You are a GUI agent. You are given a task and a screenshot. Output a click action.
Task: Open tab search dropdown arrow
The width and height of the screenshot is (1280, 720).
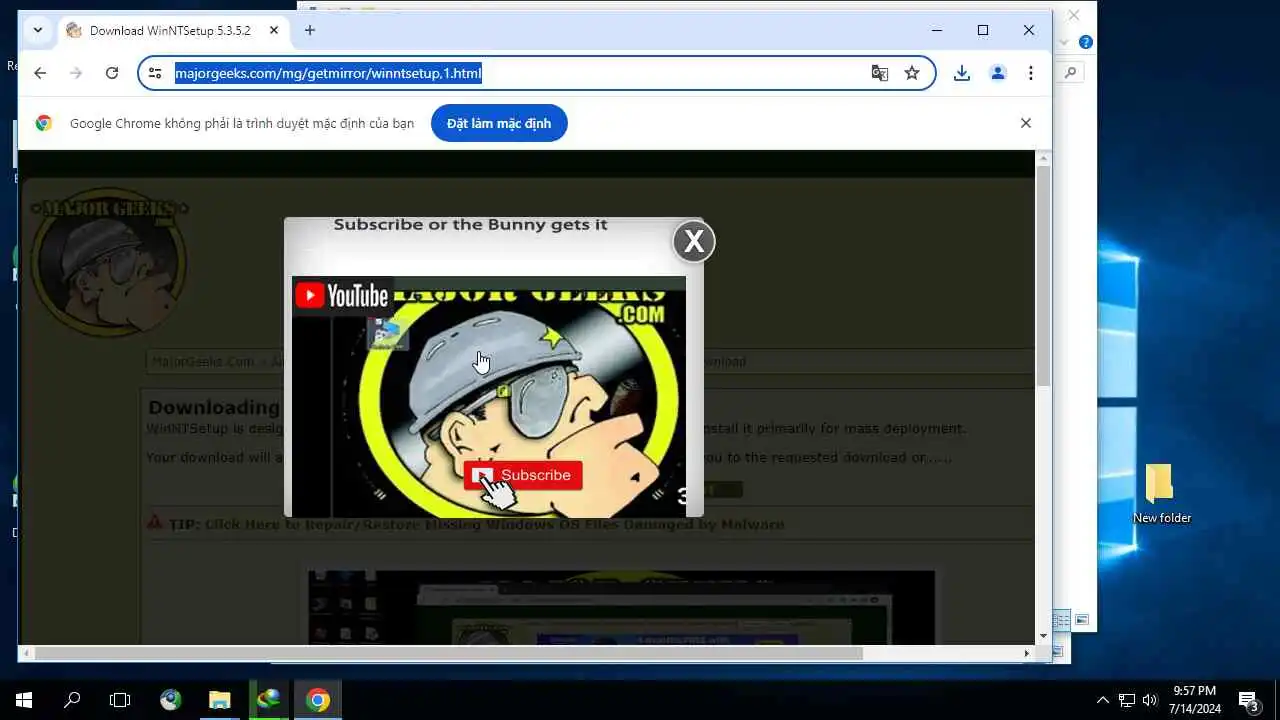click(x=38, y=30)
